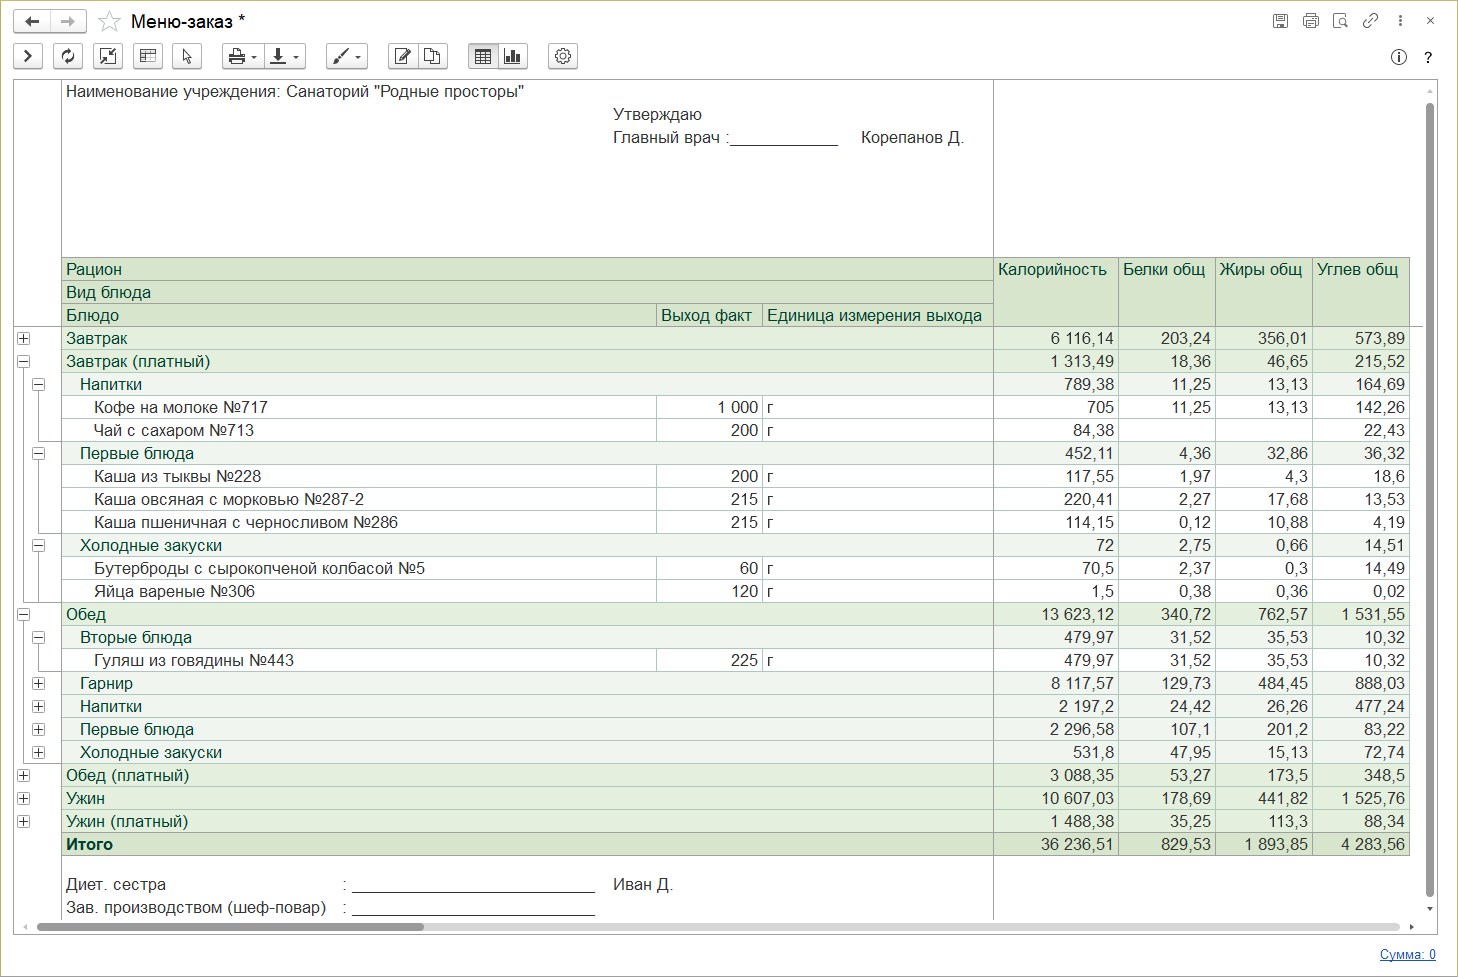The height and width of the screenshot is (977, 1458).
Task: Click the print preview magnifier icon
Action: coord(1340,21)
